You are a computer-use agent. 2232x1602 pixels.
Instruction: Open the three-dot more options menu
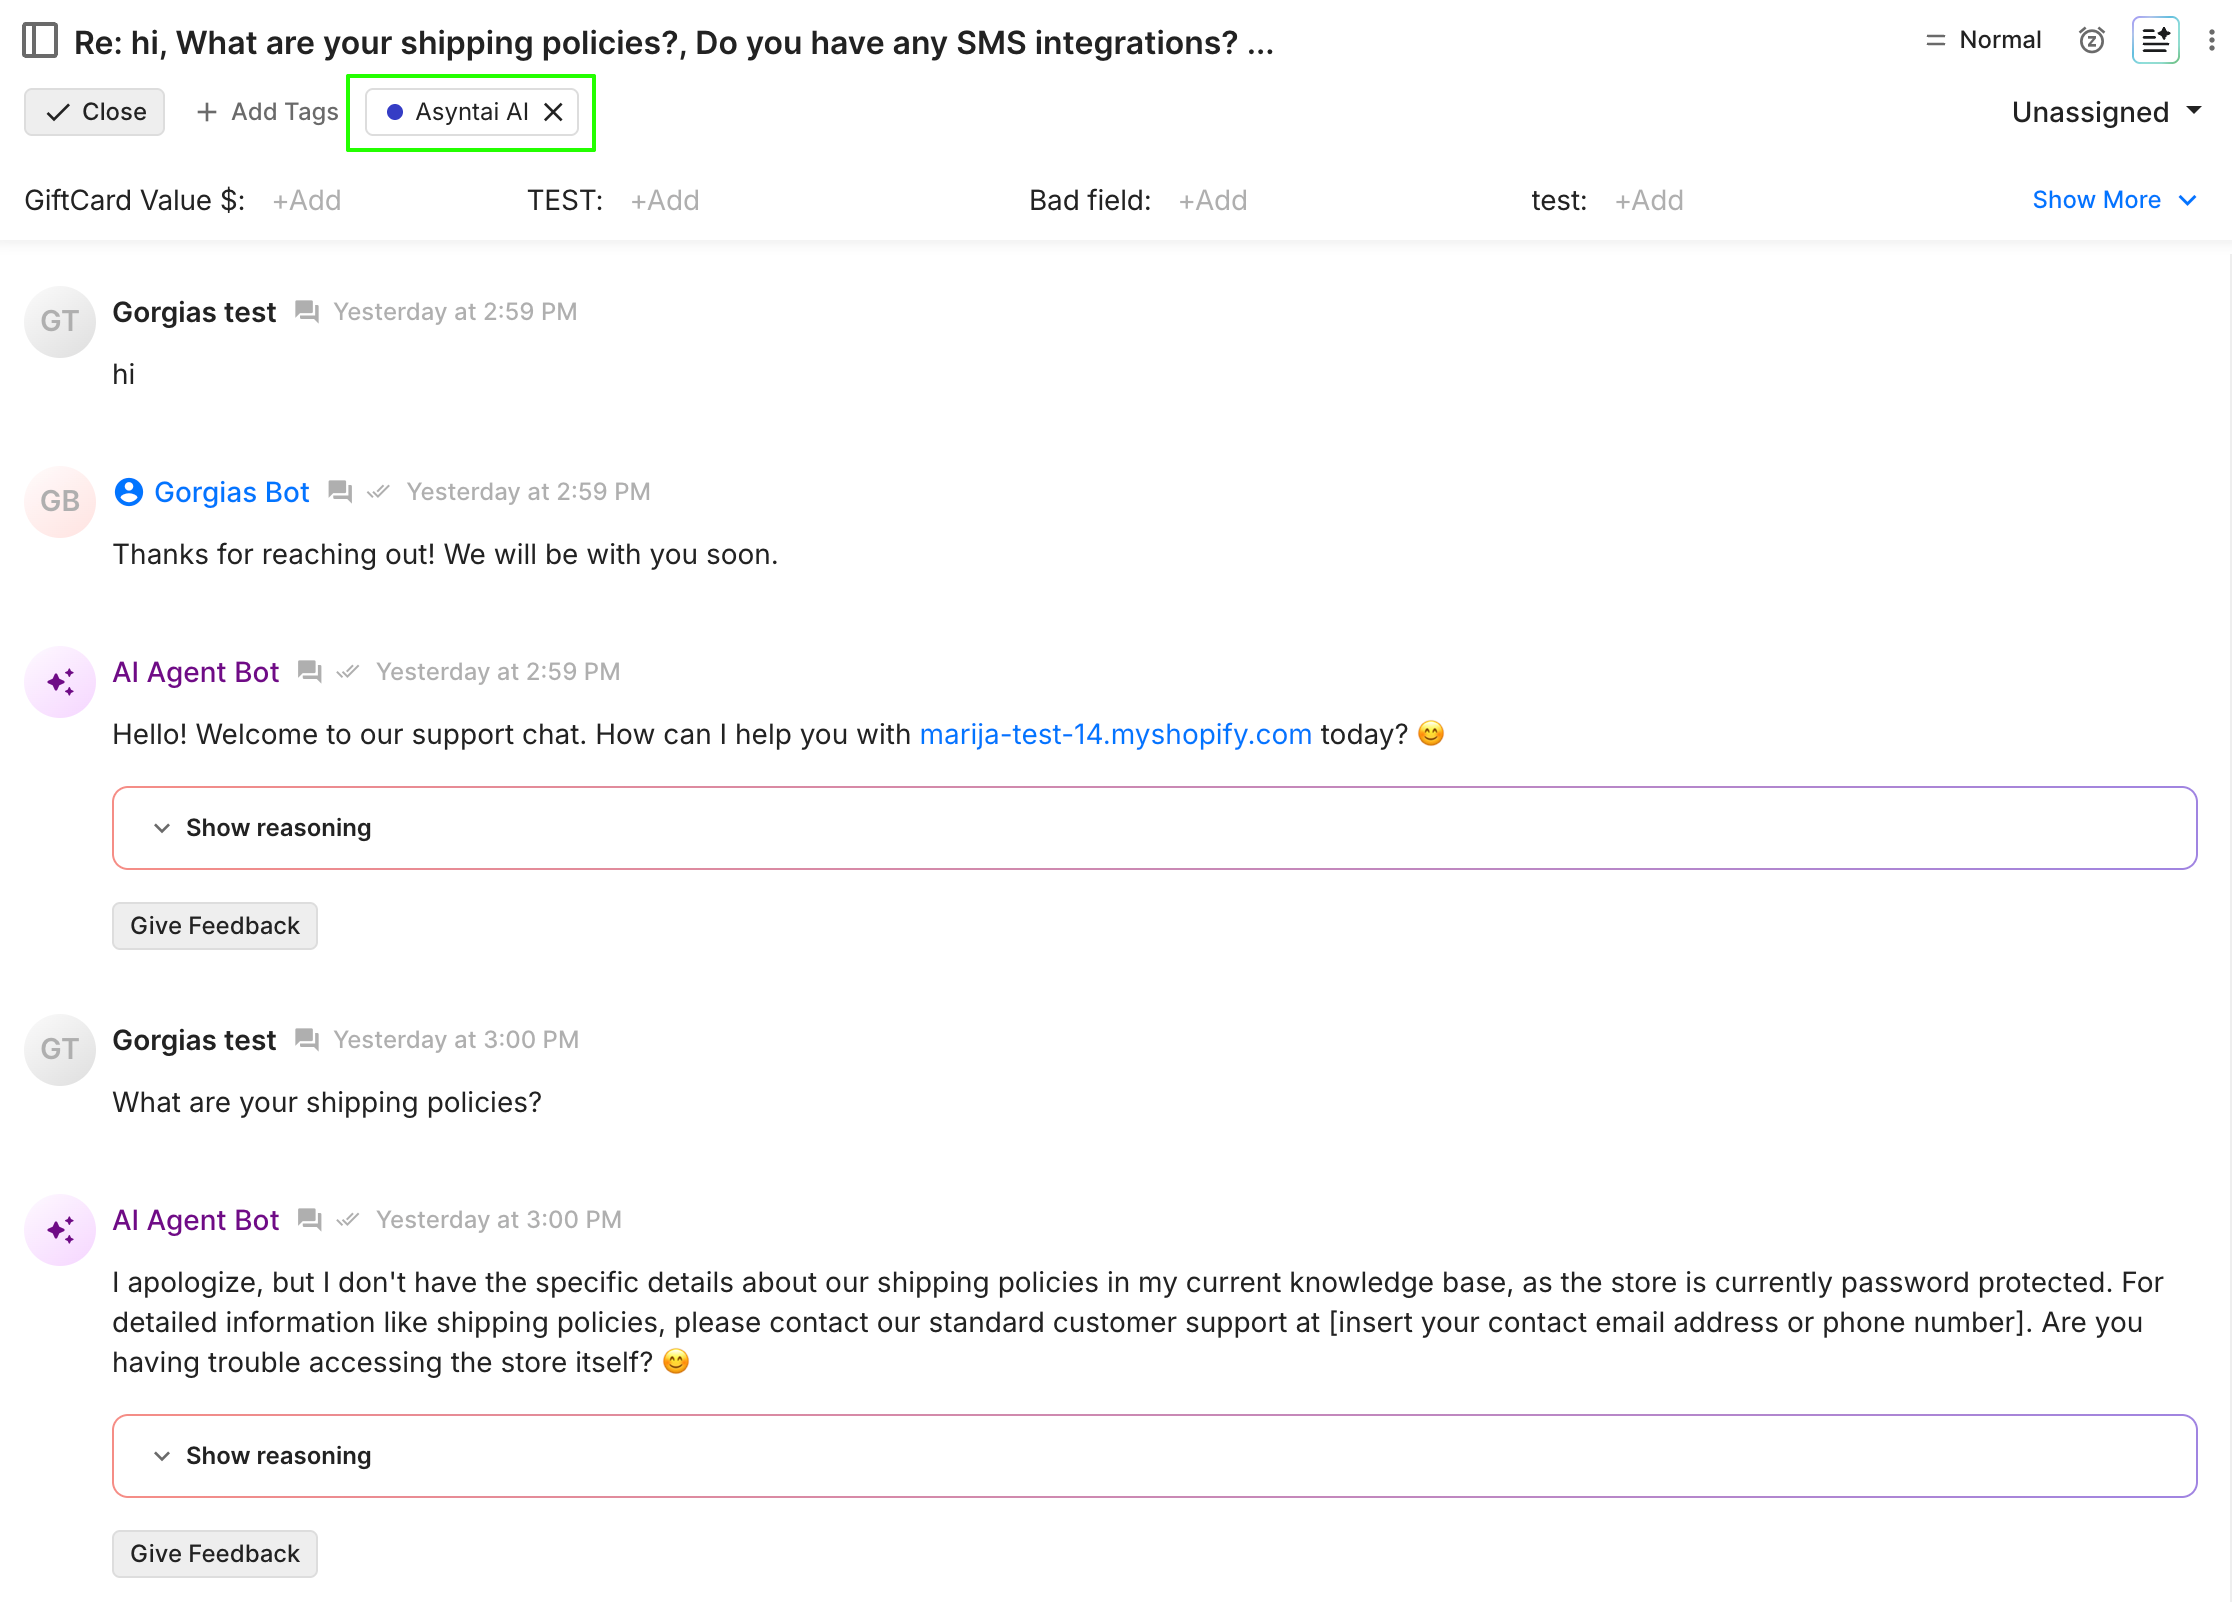coord(2211,41)
